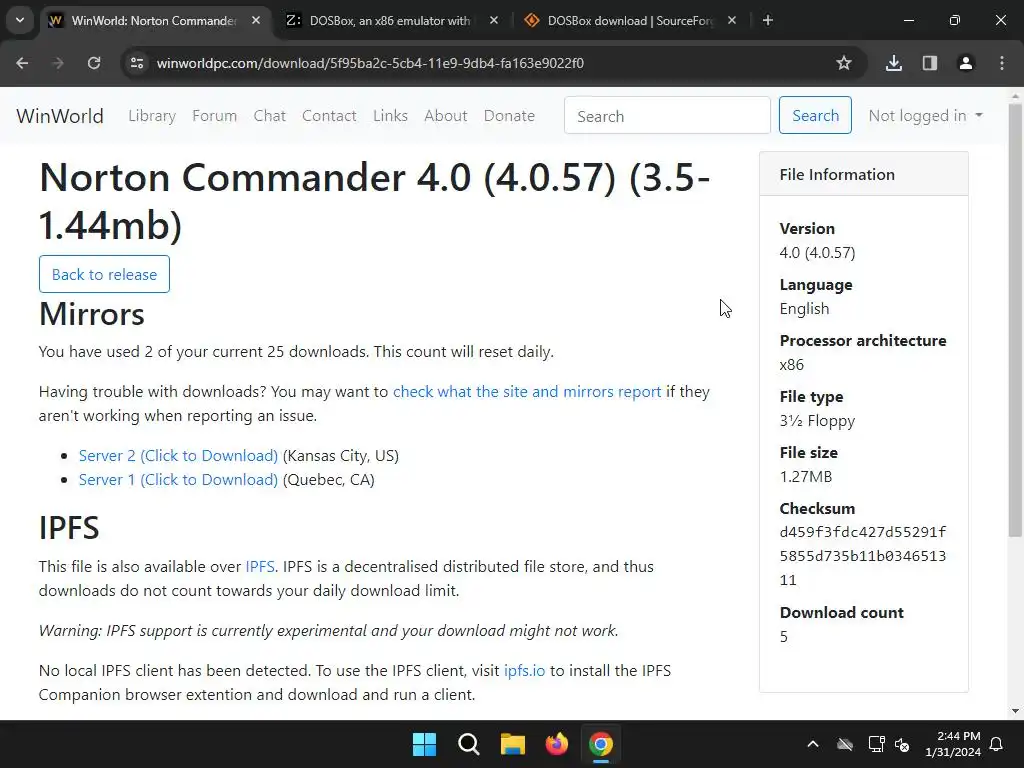Open the WinWorld home logo link
The width and height of the screenshot is (1024, 768).
point(60,116)
